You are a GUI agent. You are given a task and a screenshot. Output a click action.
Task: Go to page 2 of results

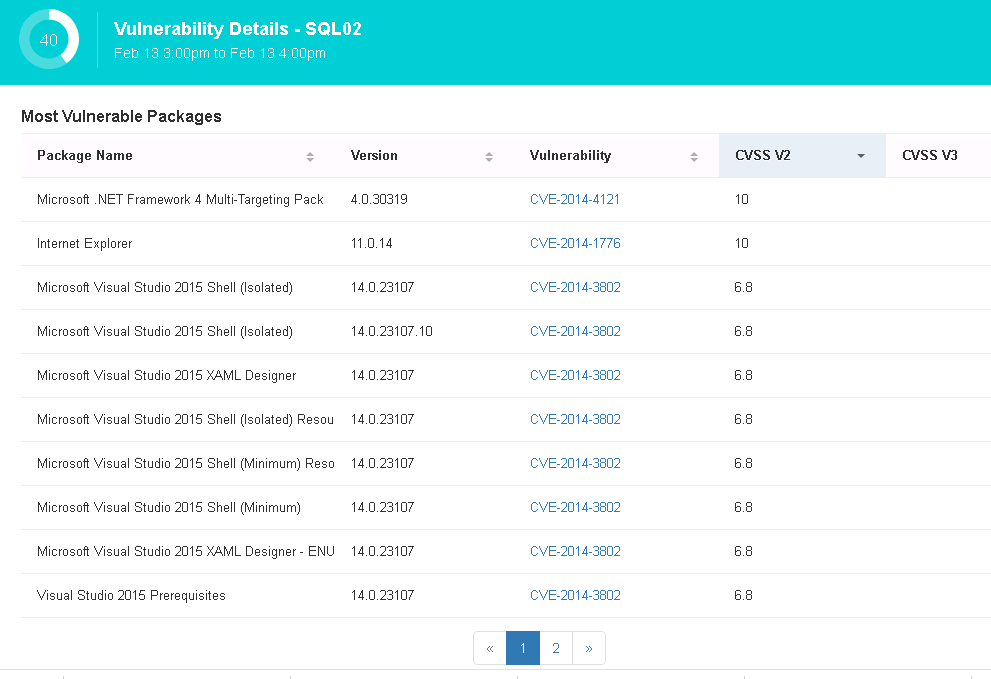click(x=556, y=648)
